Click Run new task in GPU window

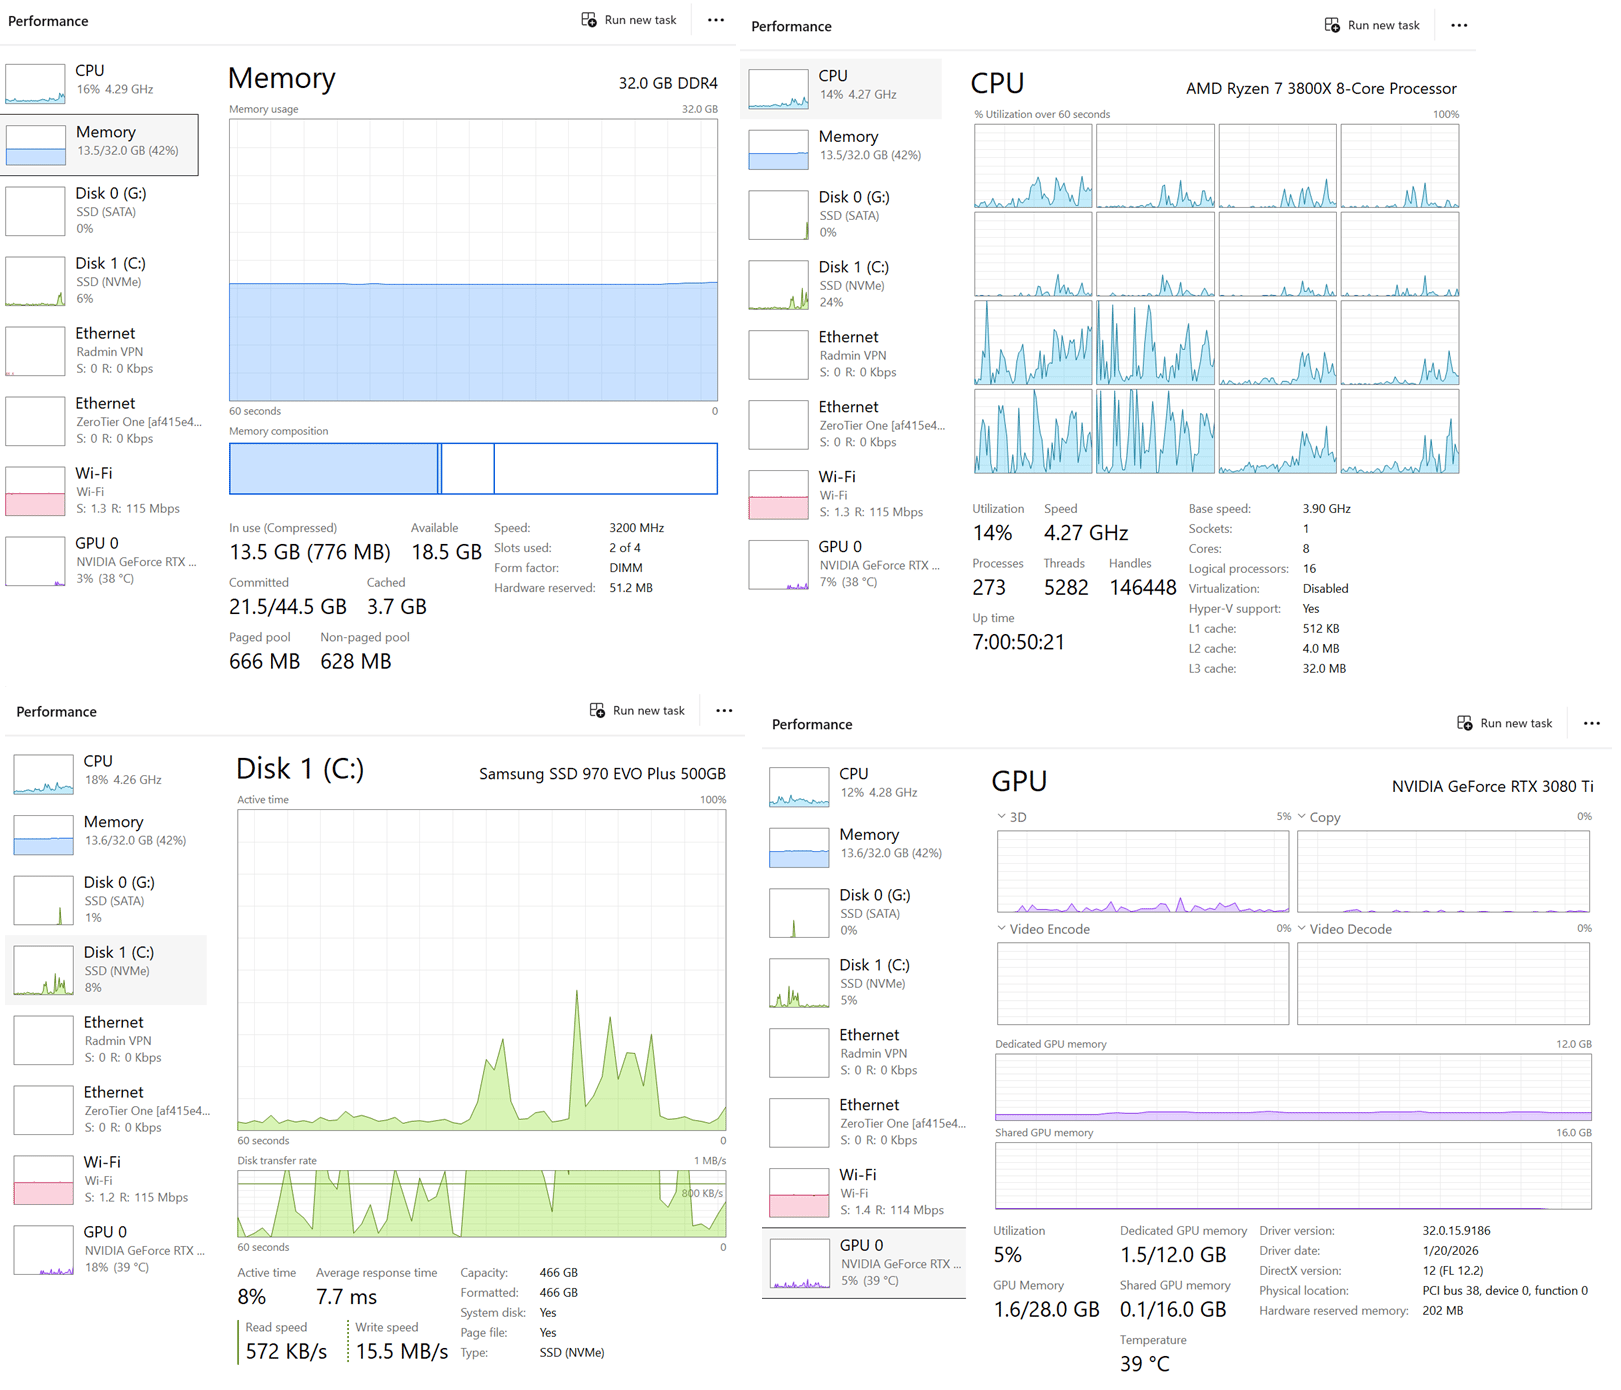tap(1504, 723)
